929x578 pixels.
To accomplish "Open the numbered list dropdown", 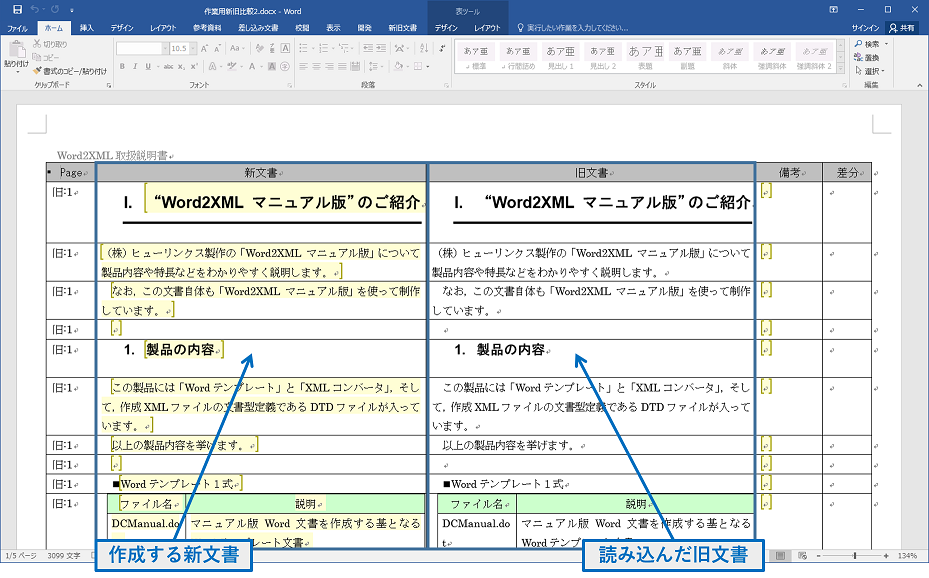I will pyautogui.click(x=334, y=49).
